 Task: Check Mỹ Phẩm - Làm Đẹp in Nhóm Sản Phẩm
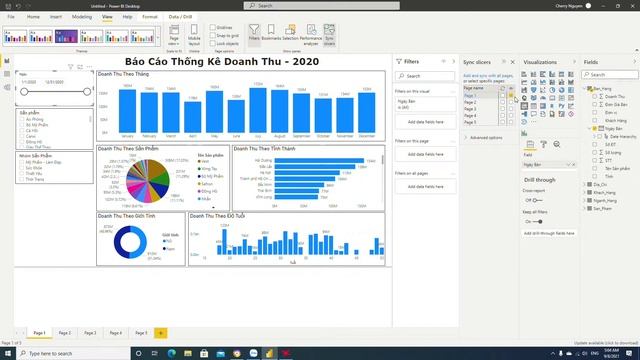tap(22, 162)
